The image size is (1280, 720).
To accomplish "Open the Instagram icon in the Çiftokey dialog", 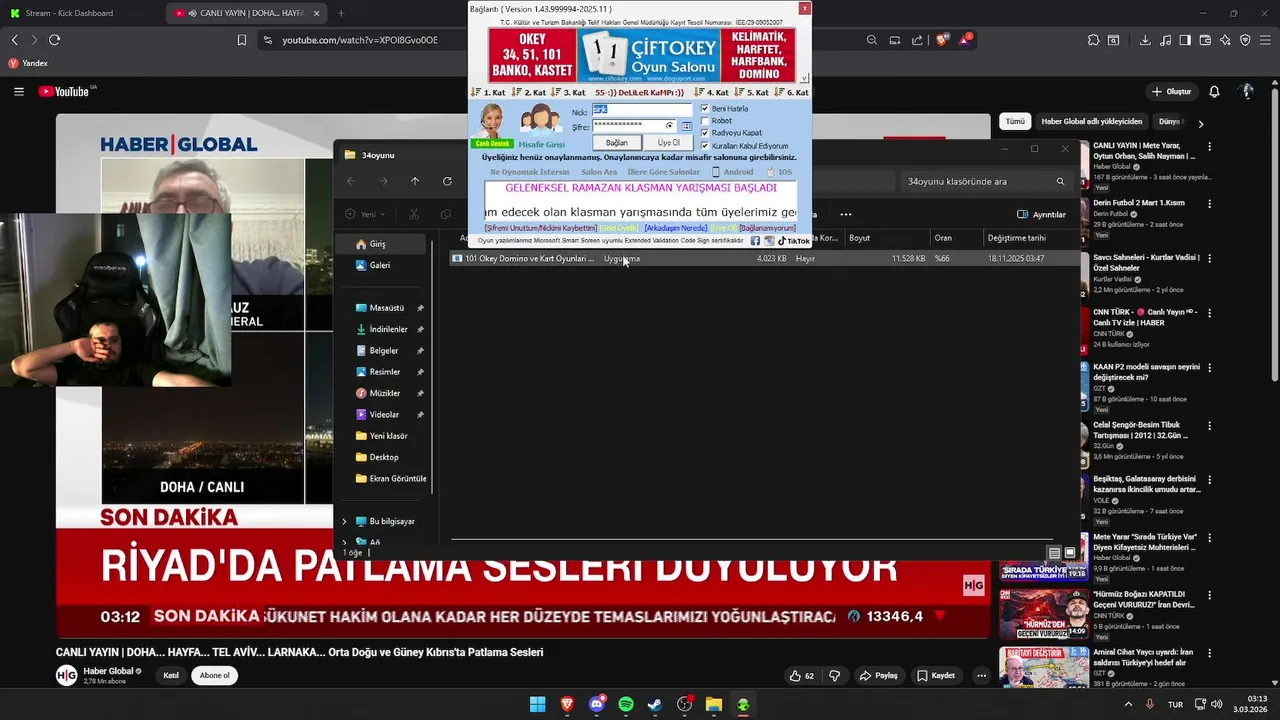I will [769, 241].
